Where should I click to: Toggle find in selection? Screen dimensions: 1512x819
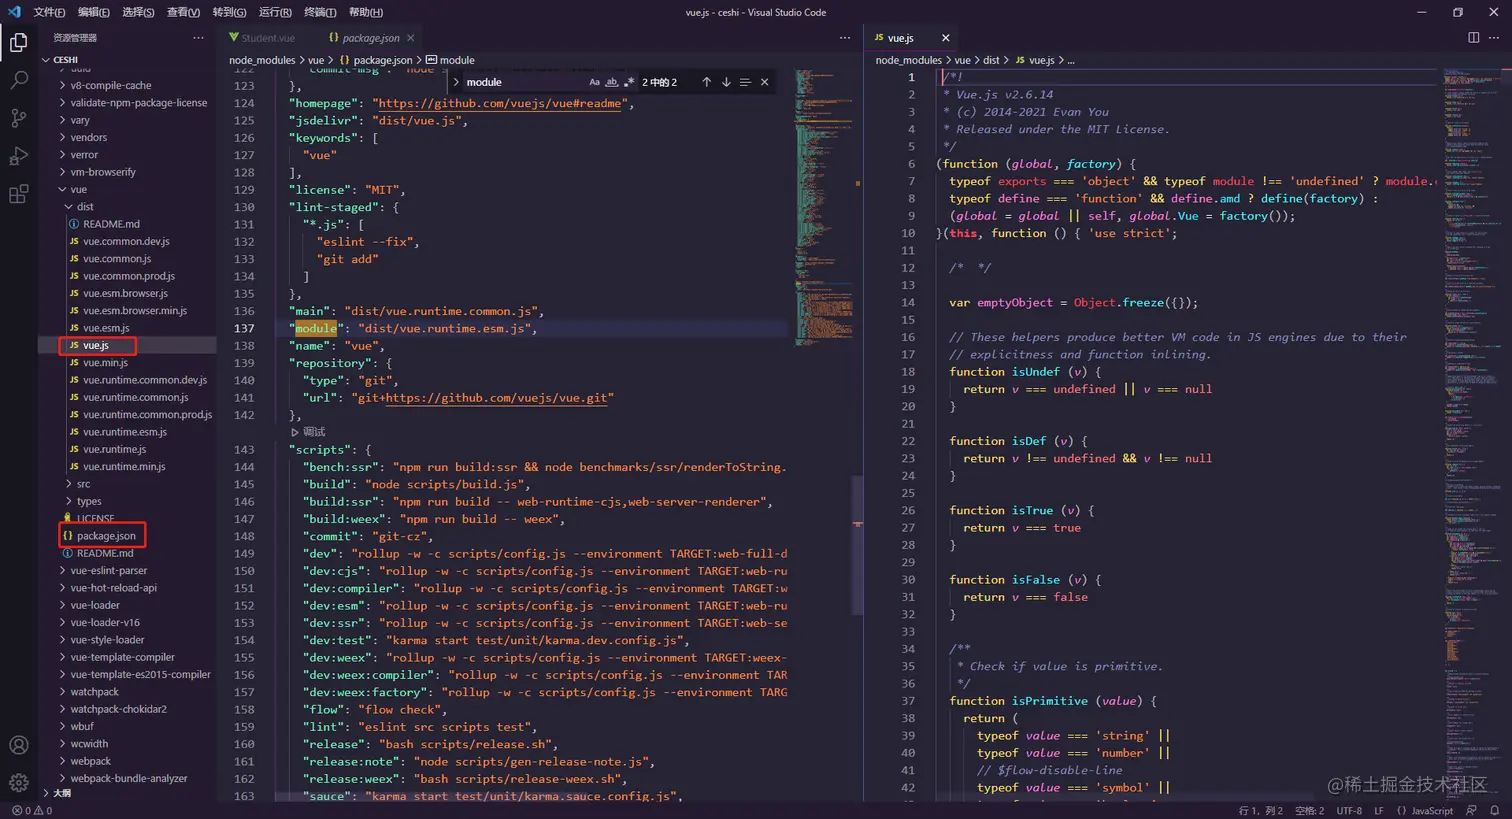745,82
